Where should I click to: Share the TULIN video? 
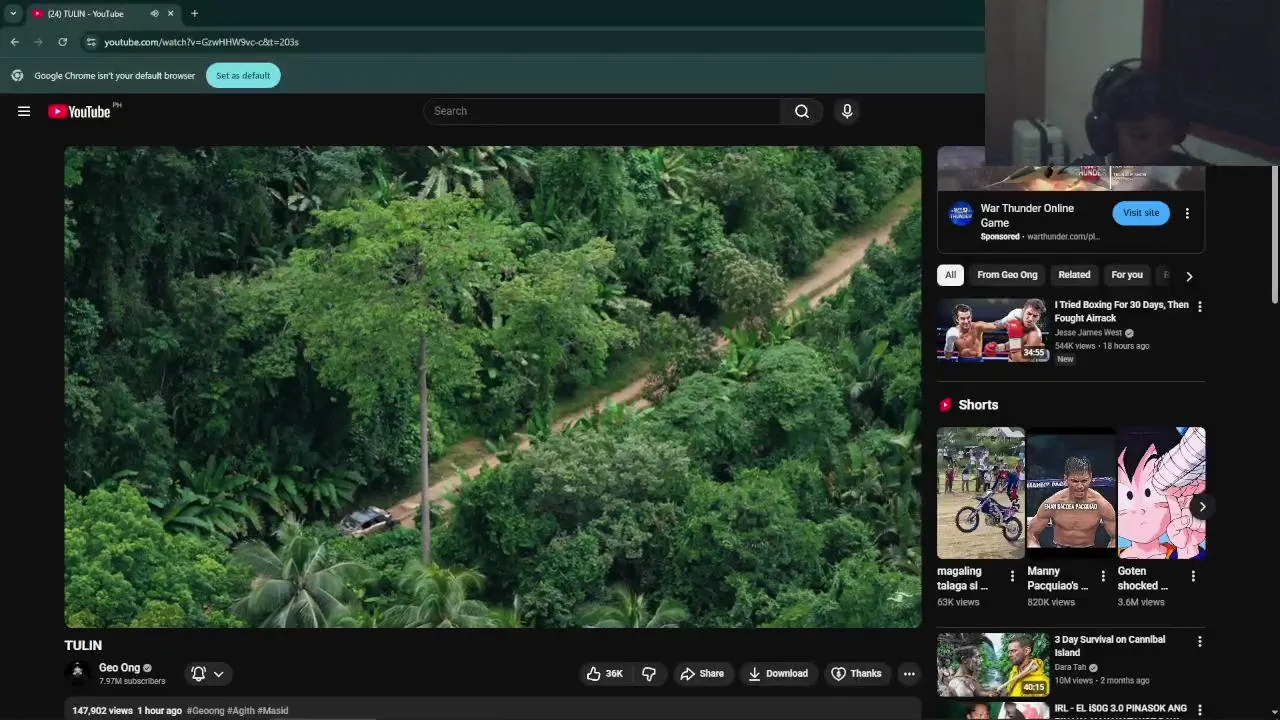(x=702, y=673)
